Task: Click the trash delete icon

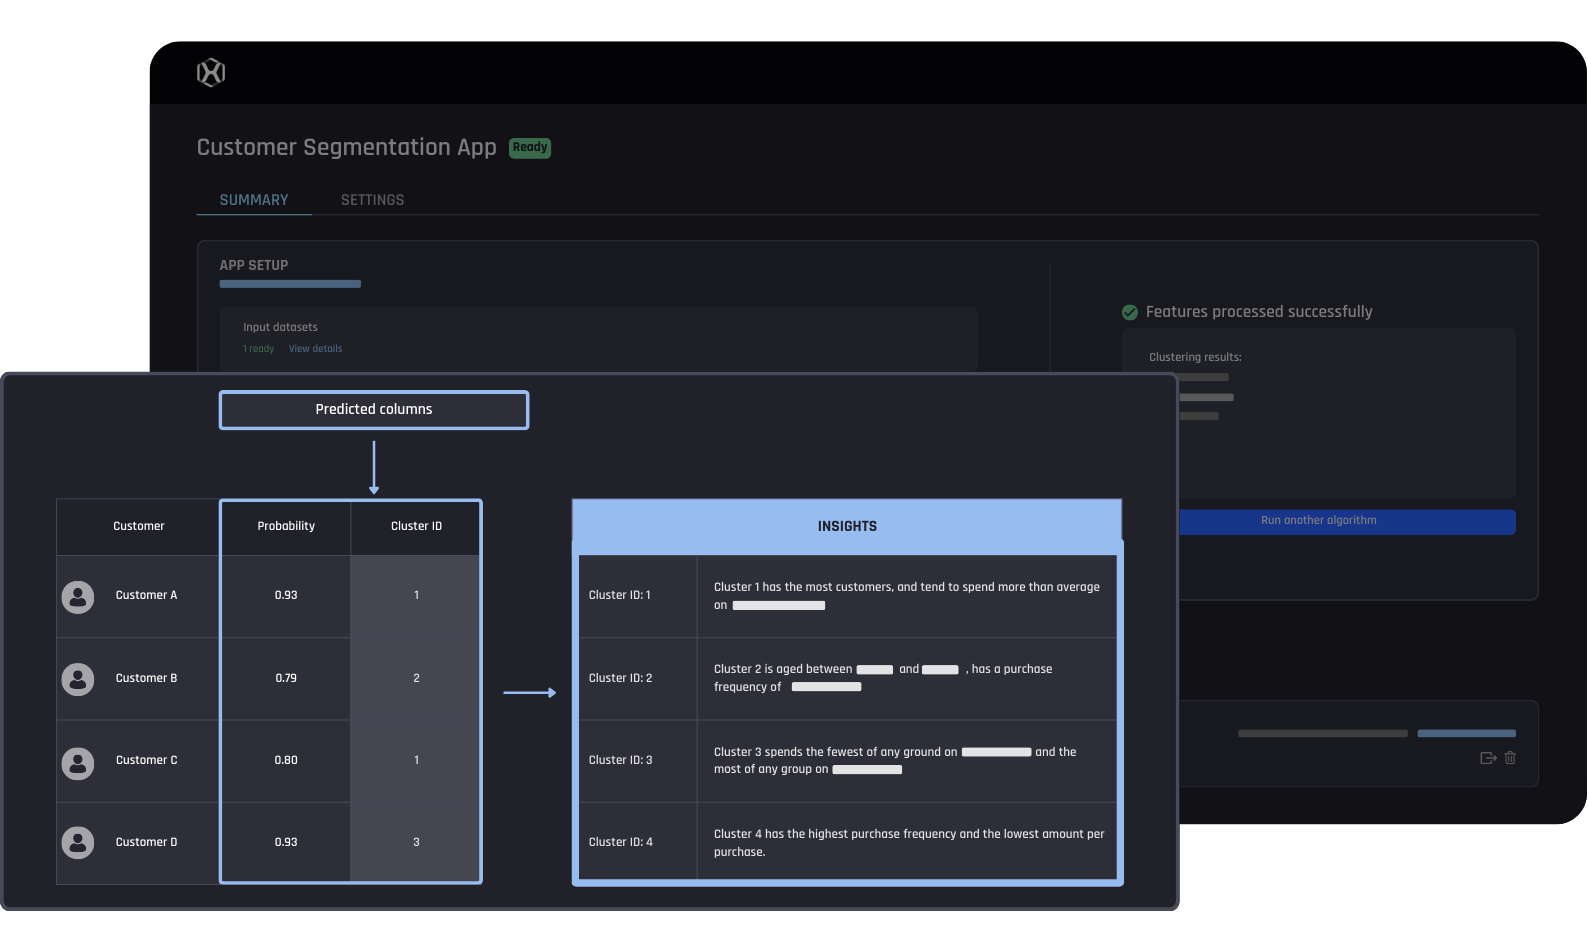Action: [x=1510, y=758]
